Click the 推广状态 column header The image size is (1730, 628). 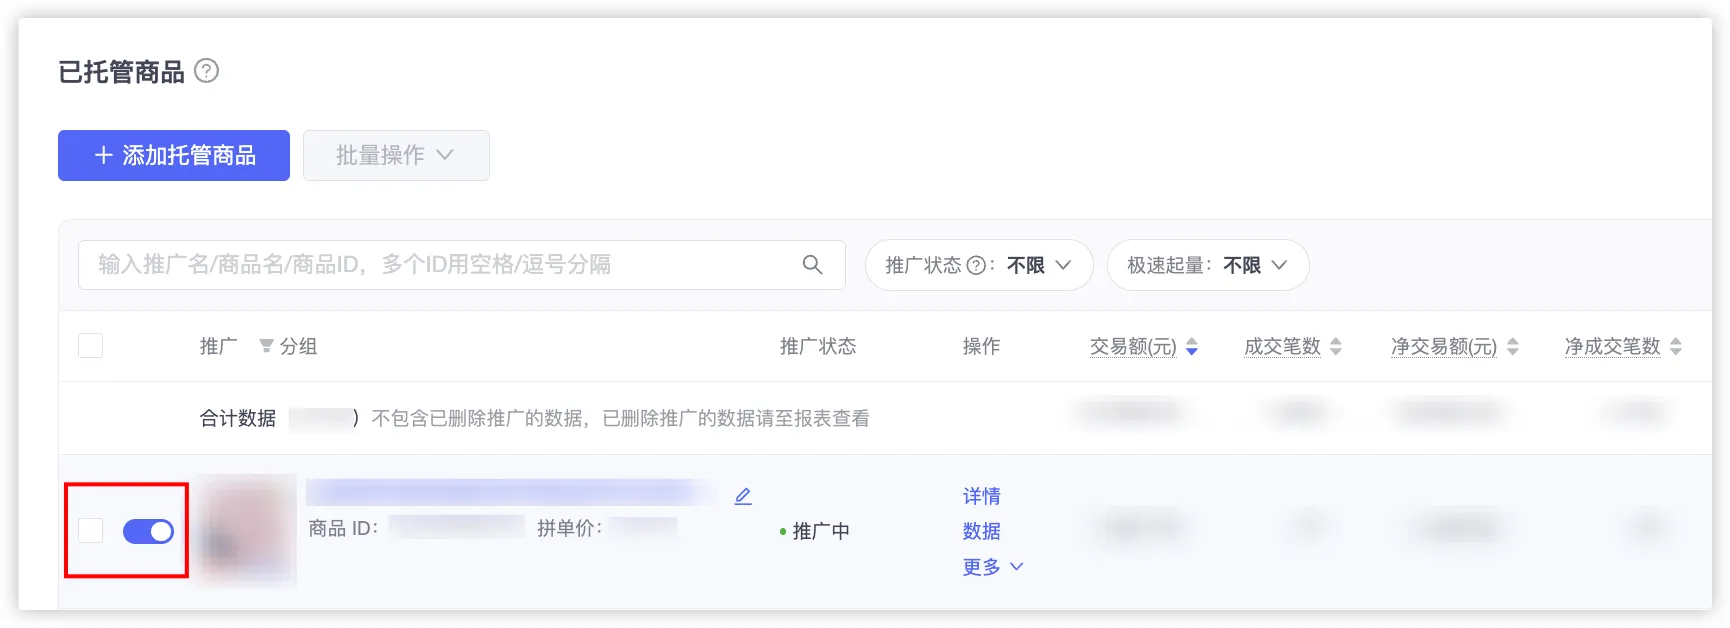(818, 346)
